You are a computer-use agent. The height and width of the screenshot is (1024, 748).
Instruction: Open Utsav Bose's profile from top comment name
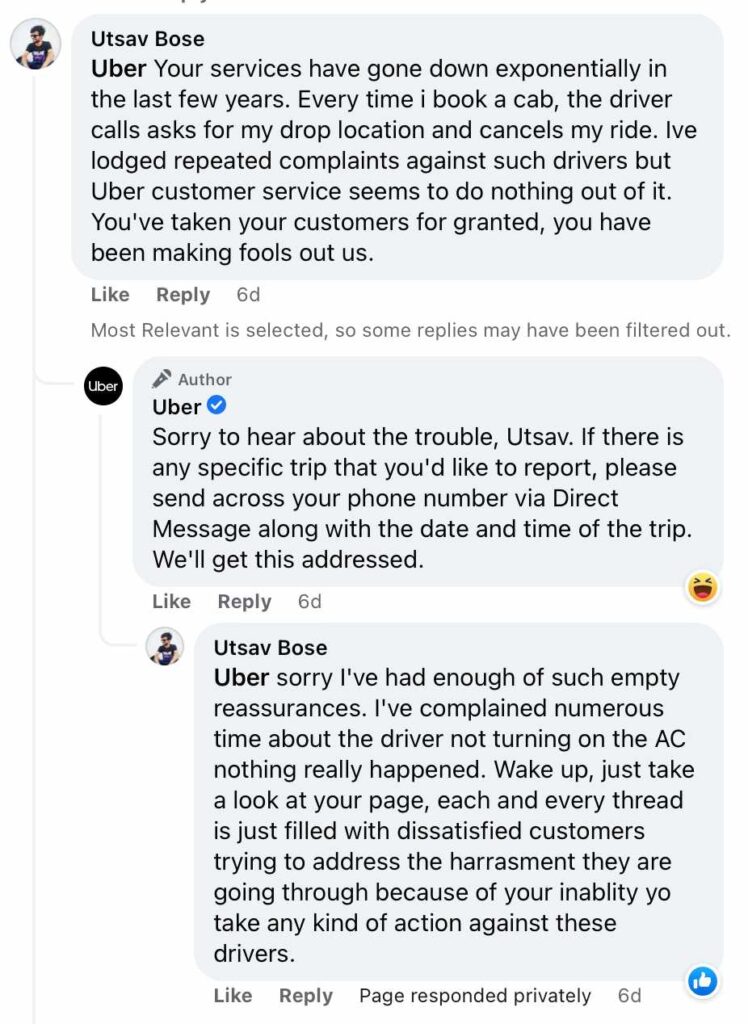148,39
